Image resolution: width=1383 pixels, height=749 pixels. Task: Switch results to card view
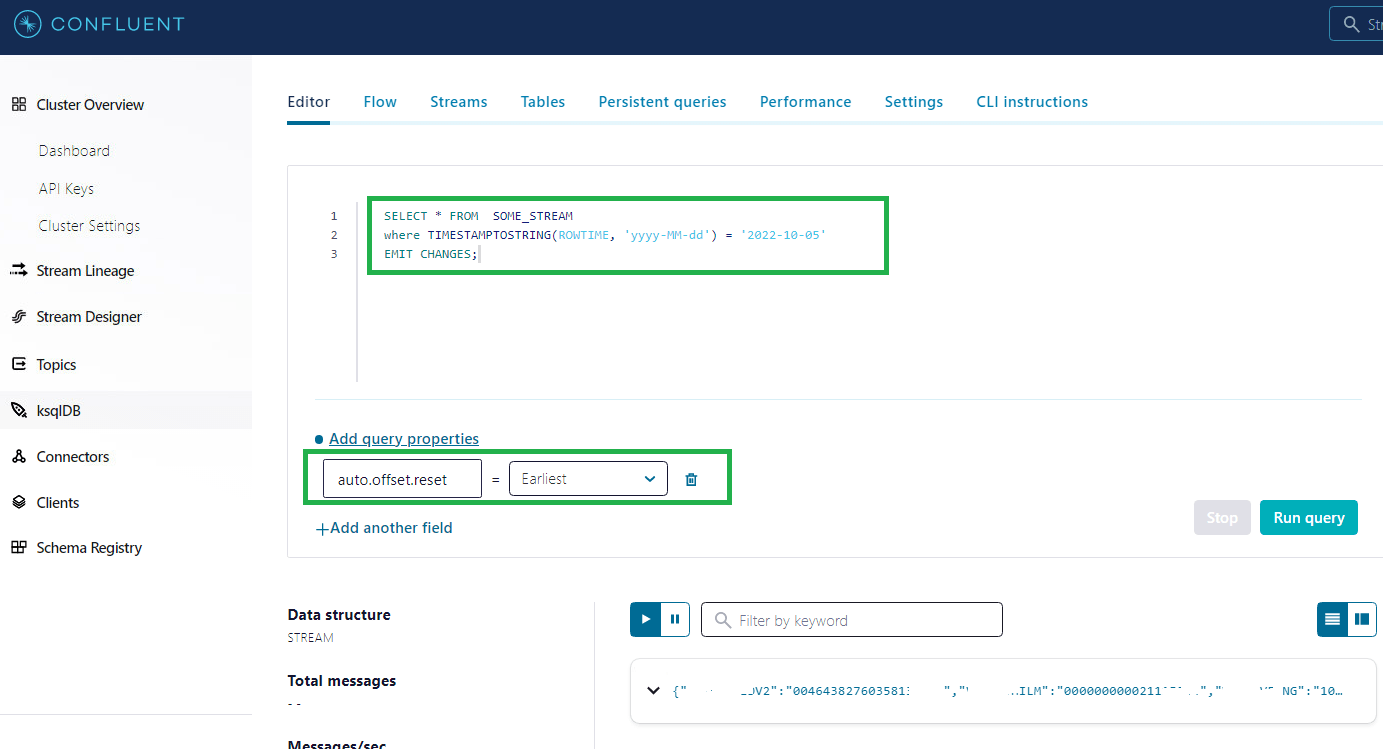tap(1362, 619)
